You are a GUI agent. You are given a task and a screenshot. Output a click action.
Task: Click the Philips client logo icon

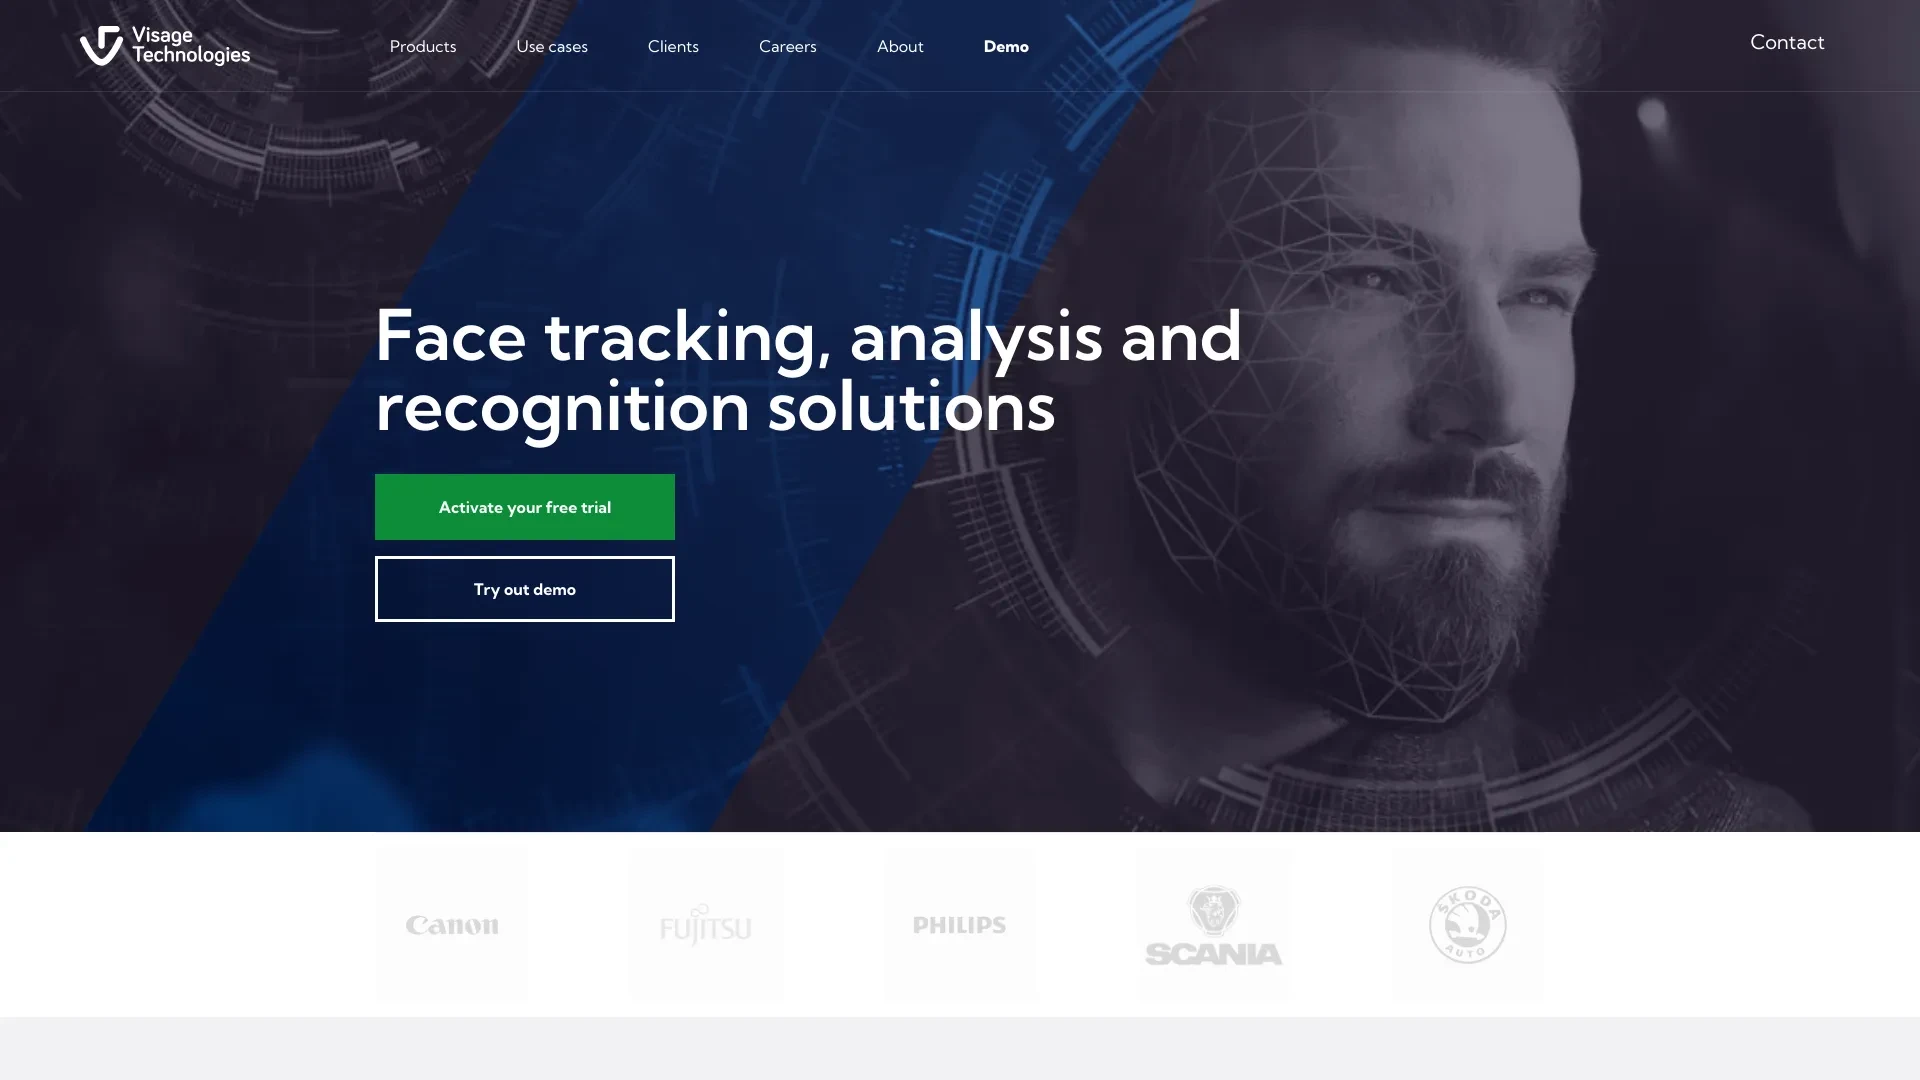(960, 924)
